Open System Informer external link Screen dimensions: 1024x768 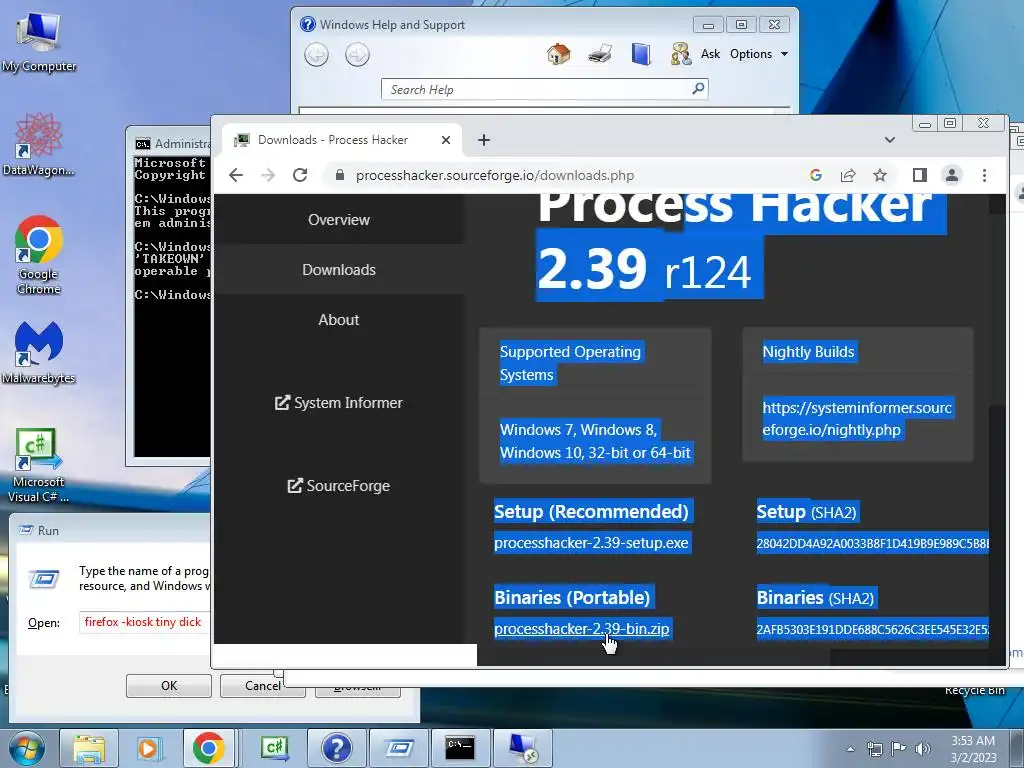pyautogui.click(x=339, y=402)
